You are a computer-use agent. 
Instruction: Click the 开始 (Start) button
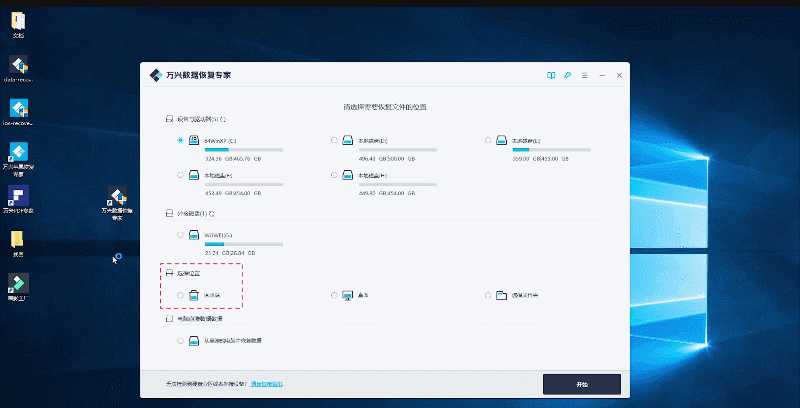point(582,385)
